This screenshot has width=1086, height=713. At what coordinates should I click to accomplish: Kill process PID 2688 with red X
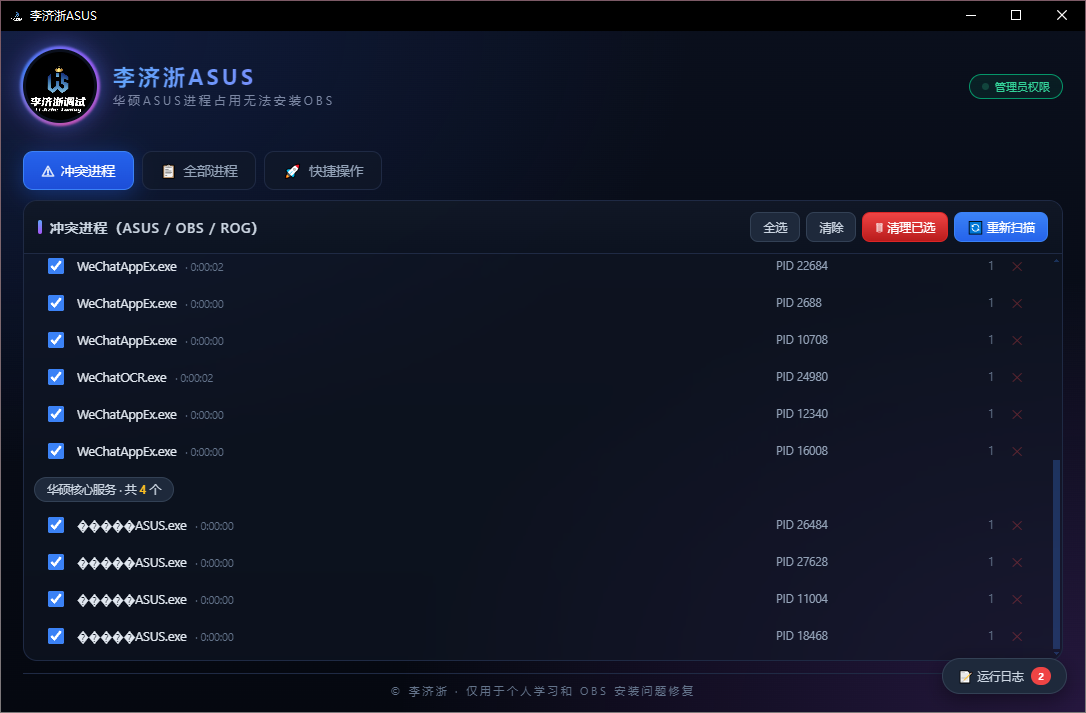1017,303
